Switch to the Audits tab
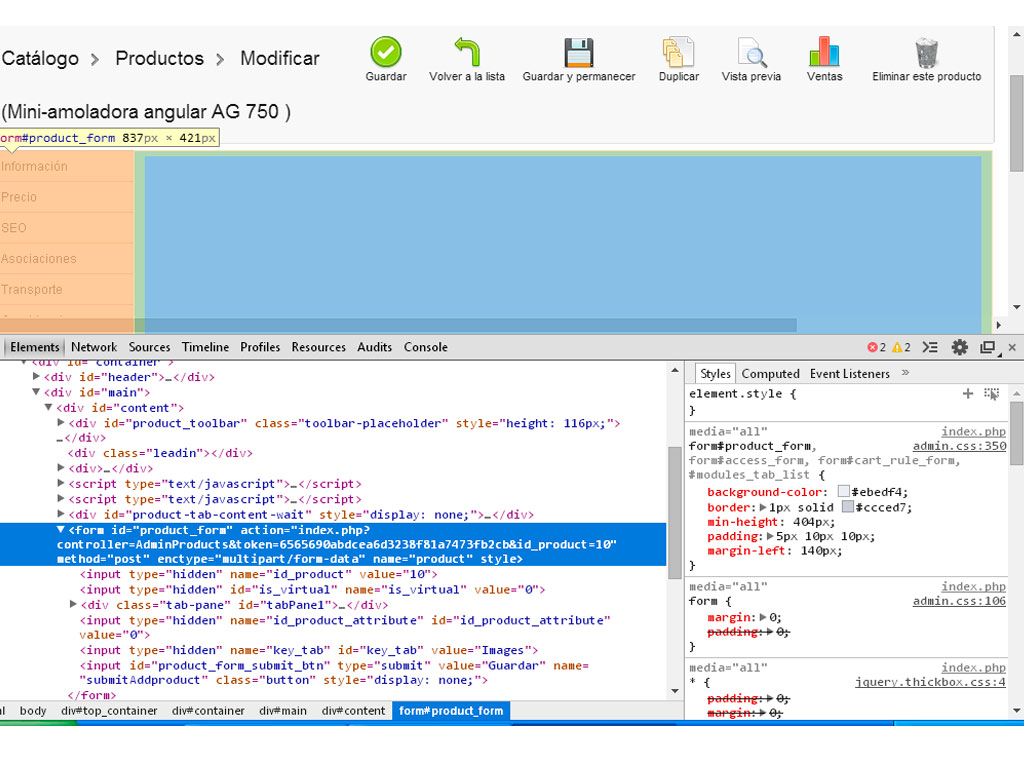Viewport: 1024px width, 768px height. click(374, 347)
